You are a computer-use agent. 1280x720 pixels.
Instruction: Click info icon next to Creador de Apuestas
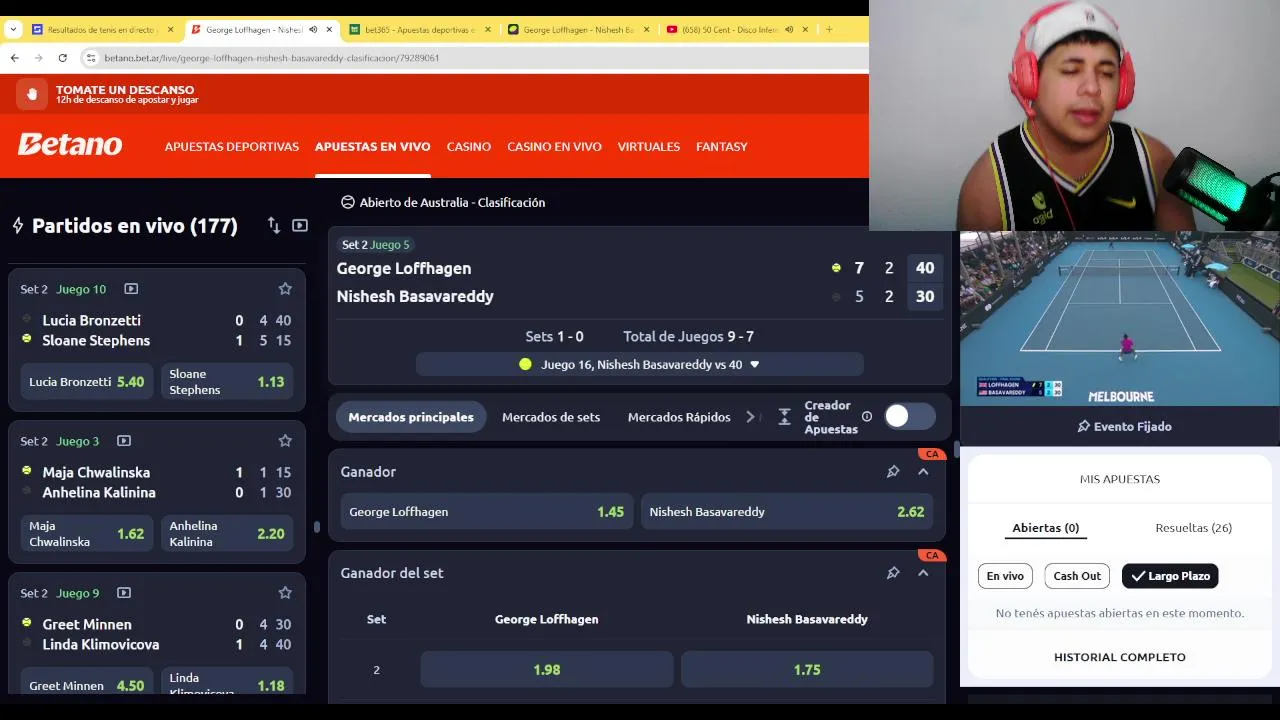coord(867,417)
